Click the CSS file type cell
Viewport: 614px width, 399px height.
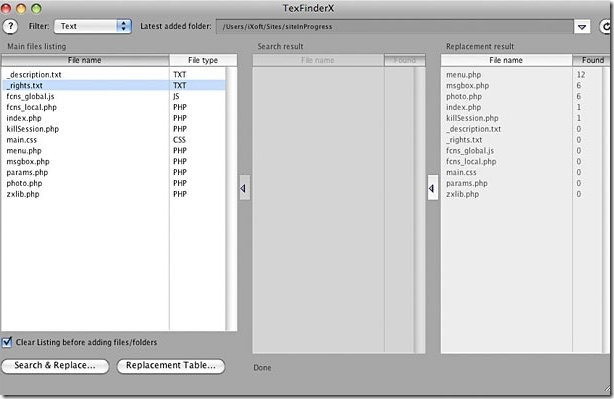179,140
